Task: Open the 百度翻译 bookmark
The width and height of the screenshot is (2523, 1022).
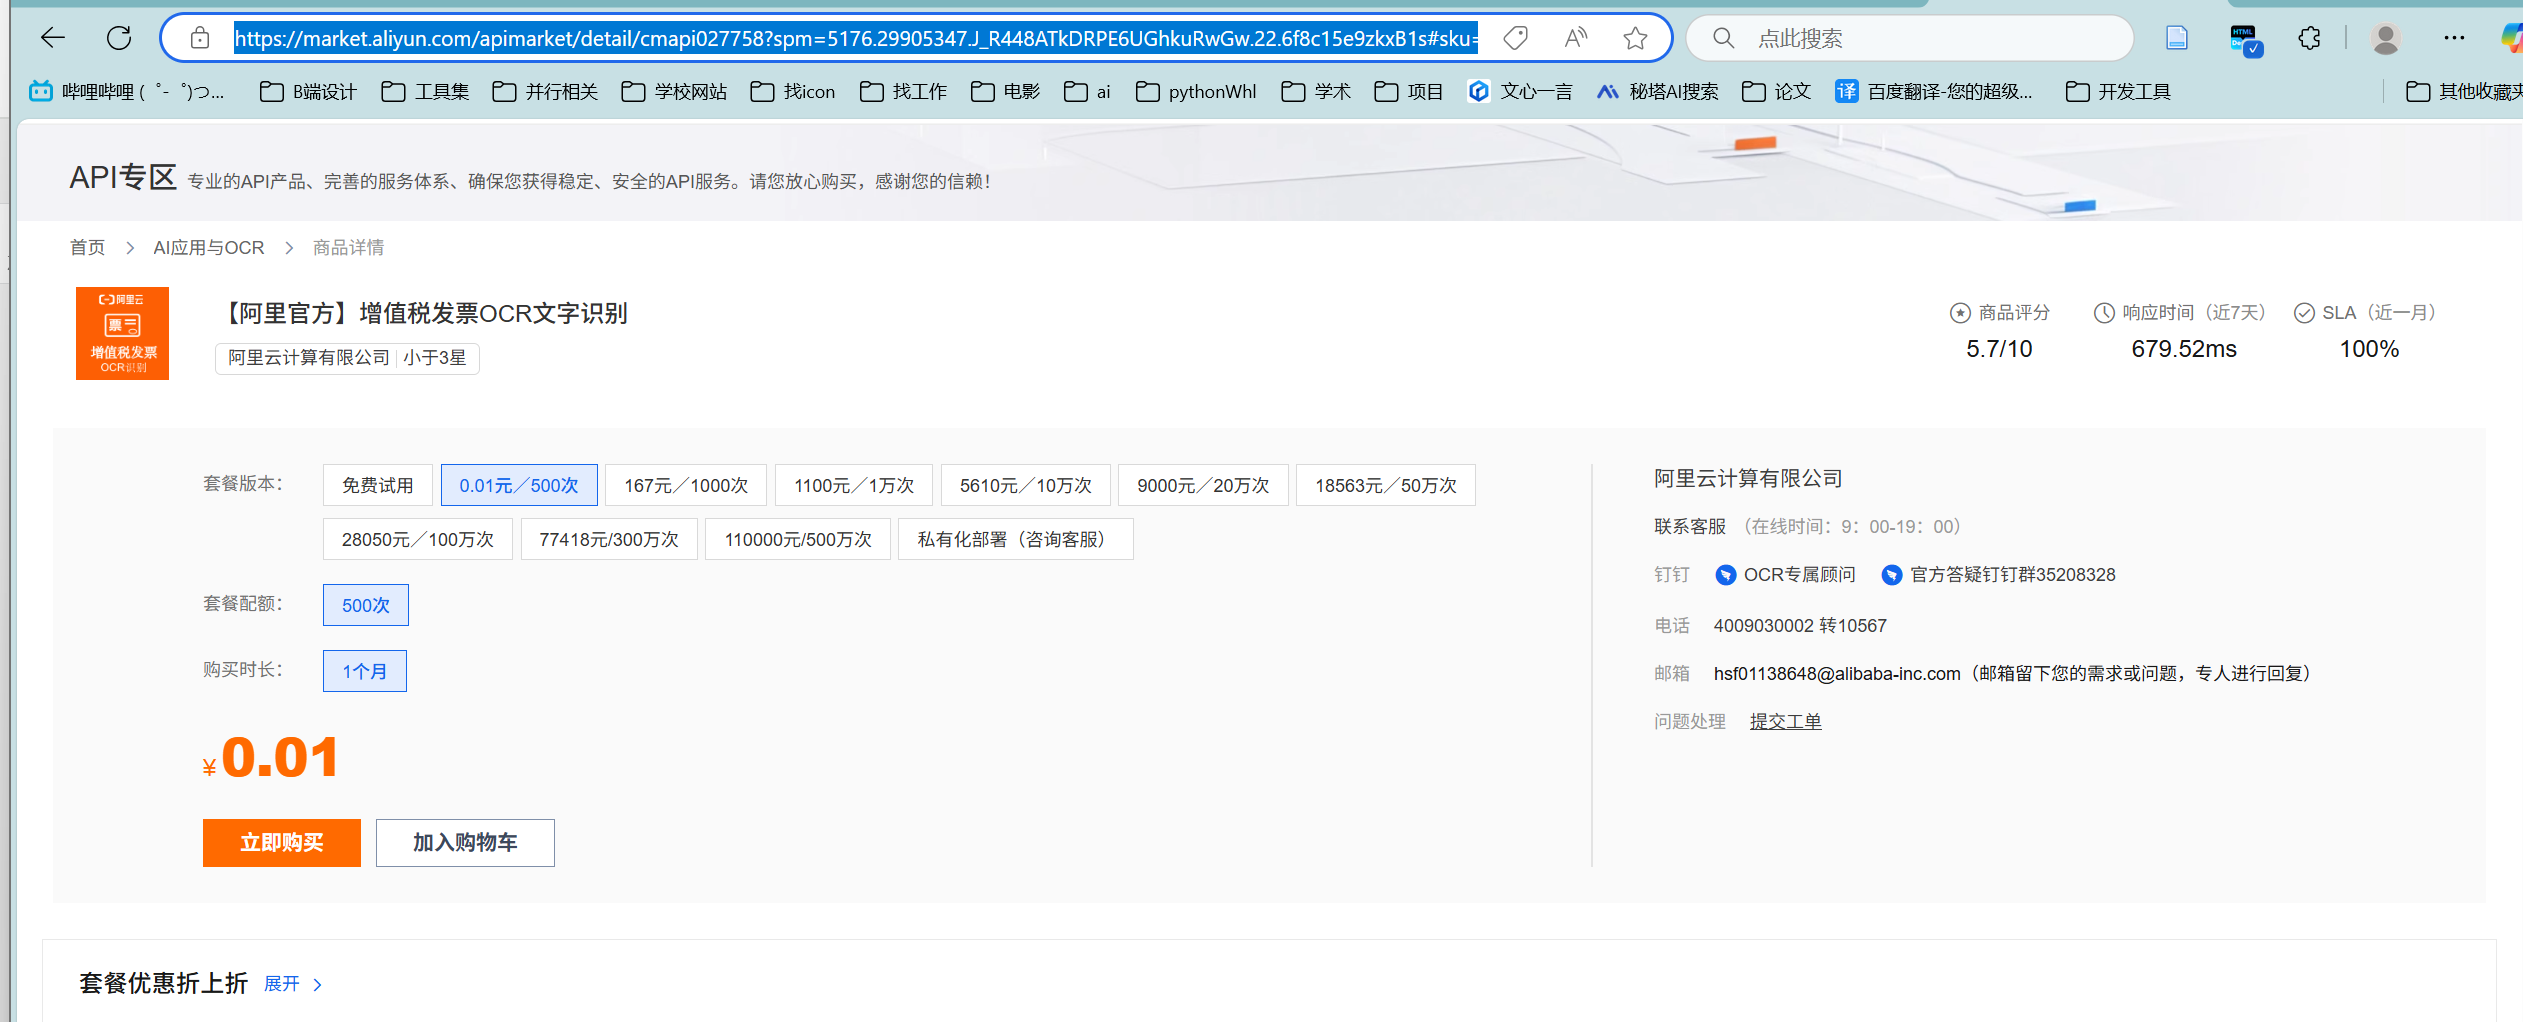Action: coord(1934,92)
